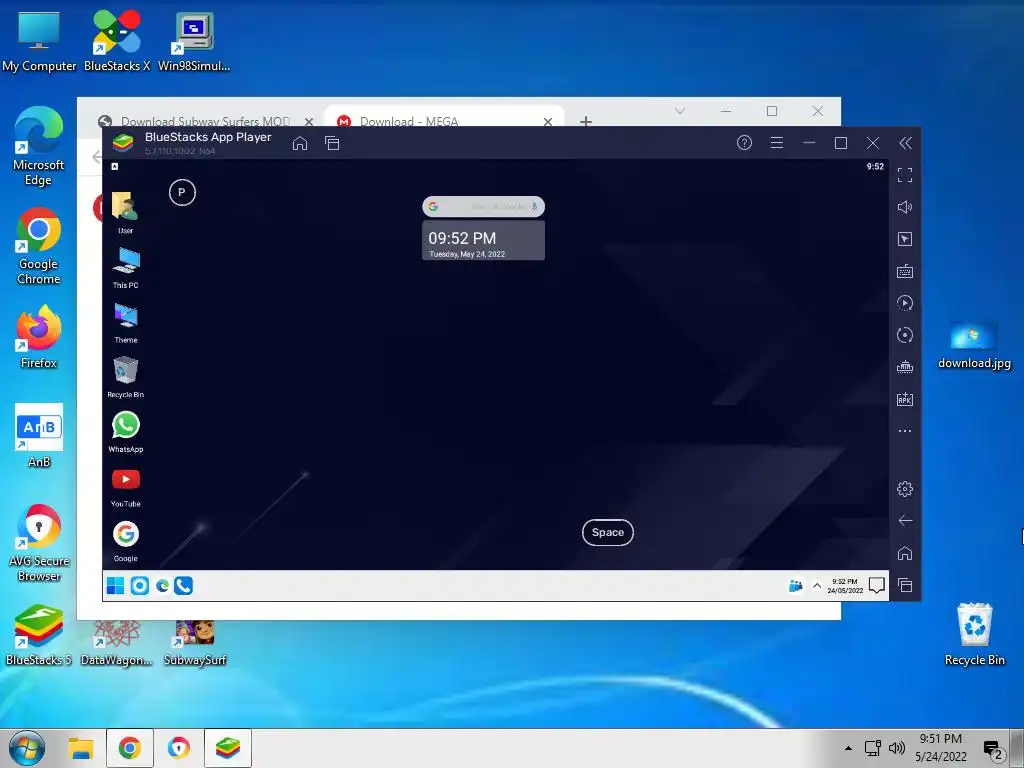Open the BlueStacks hamburger menu
This screenshot has width=1024, height=768.
coord(776,143)
